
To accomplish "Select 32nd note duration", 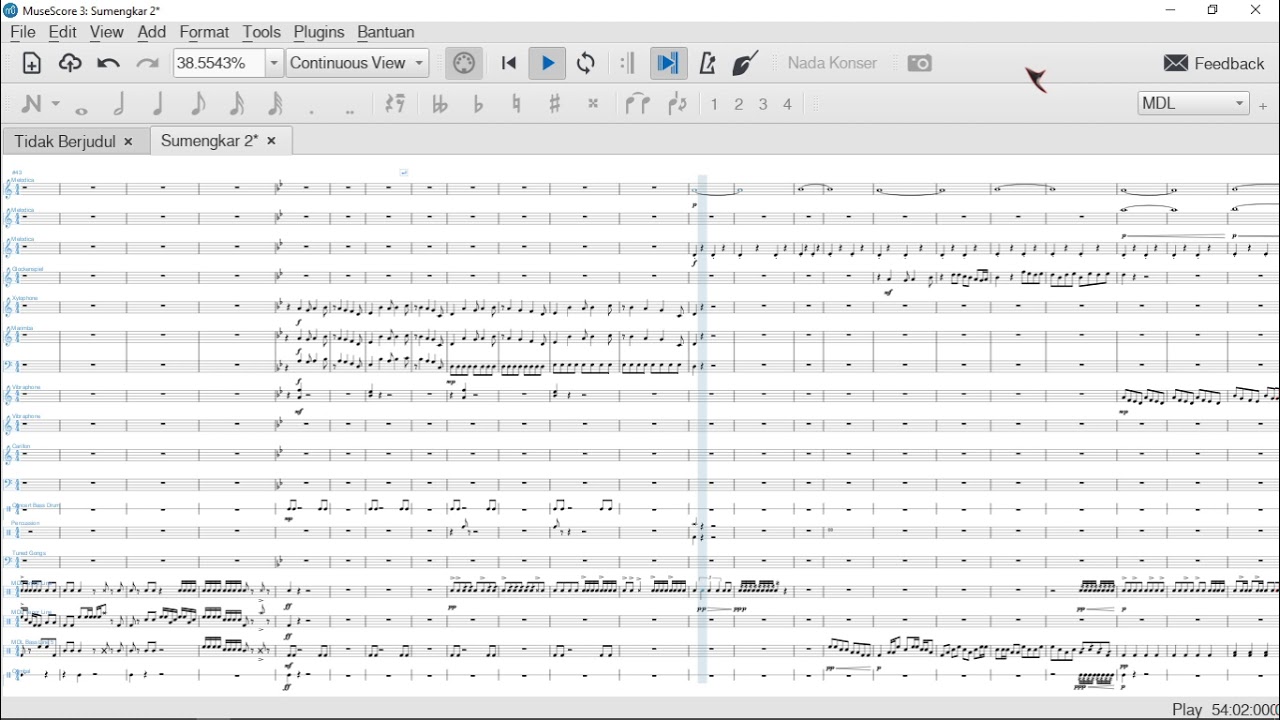I will [x=275, y=104].
